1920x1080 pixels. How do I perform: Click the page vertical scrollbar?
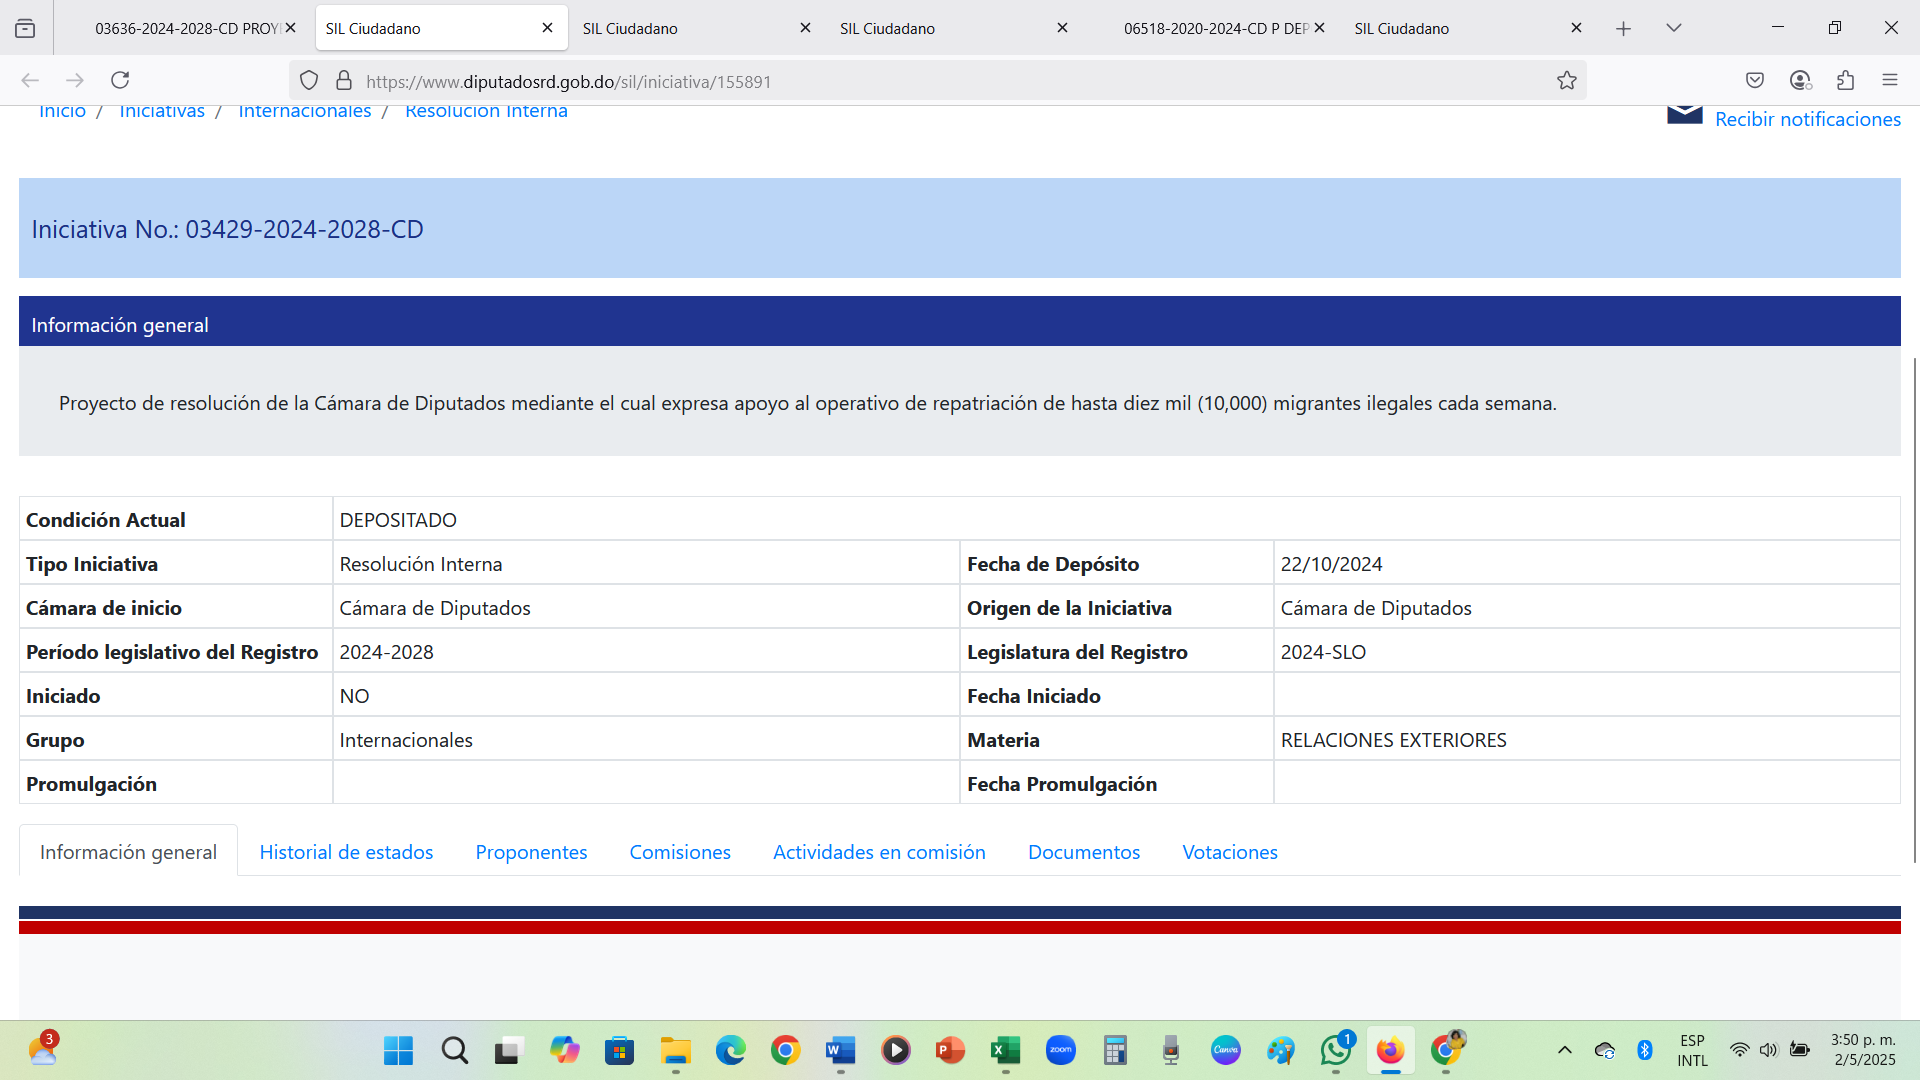pyautogui.click(x=1914, y=608)
